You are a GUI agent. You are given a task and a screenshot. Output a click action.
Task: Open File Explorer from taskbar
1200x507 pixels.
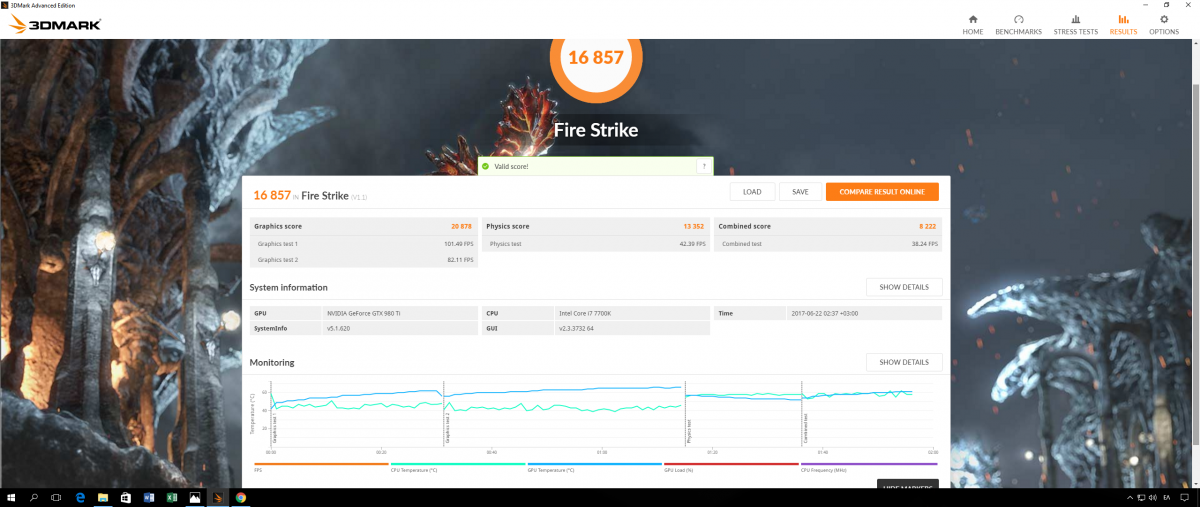click(103, 497)
